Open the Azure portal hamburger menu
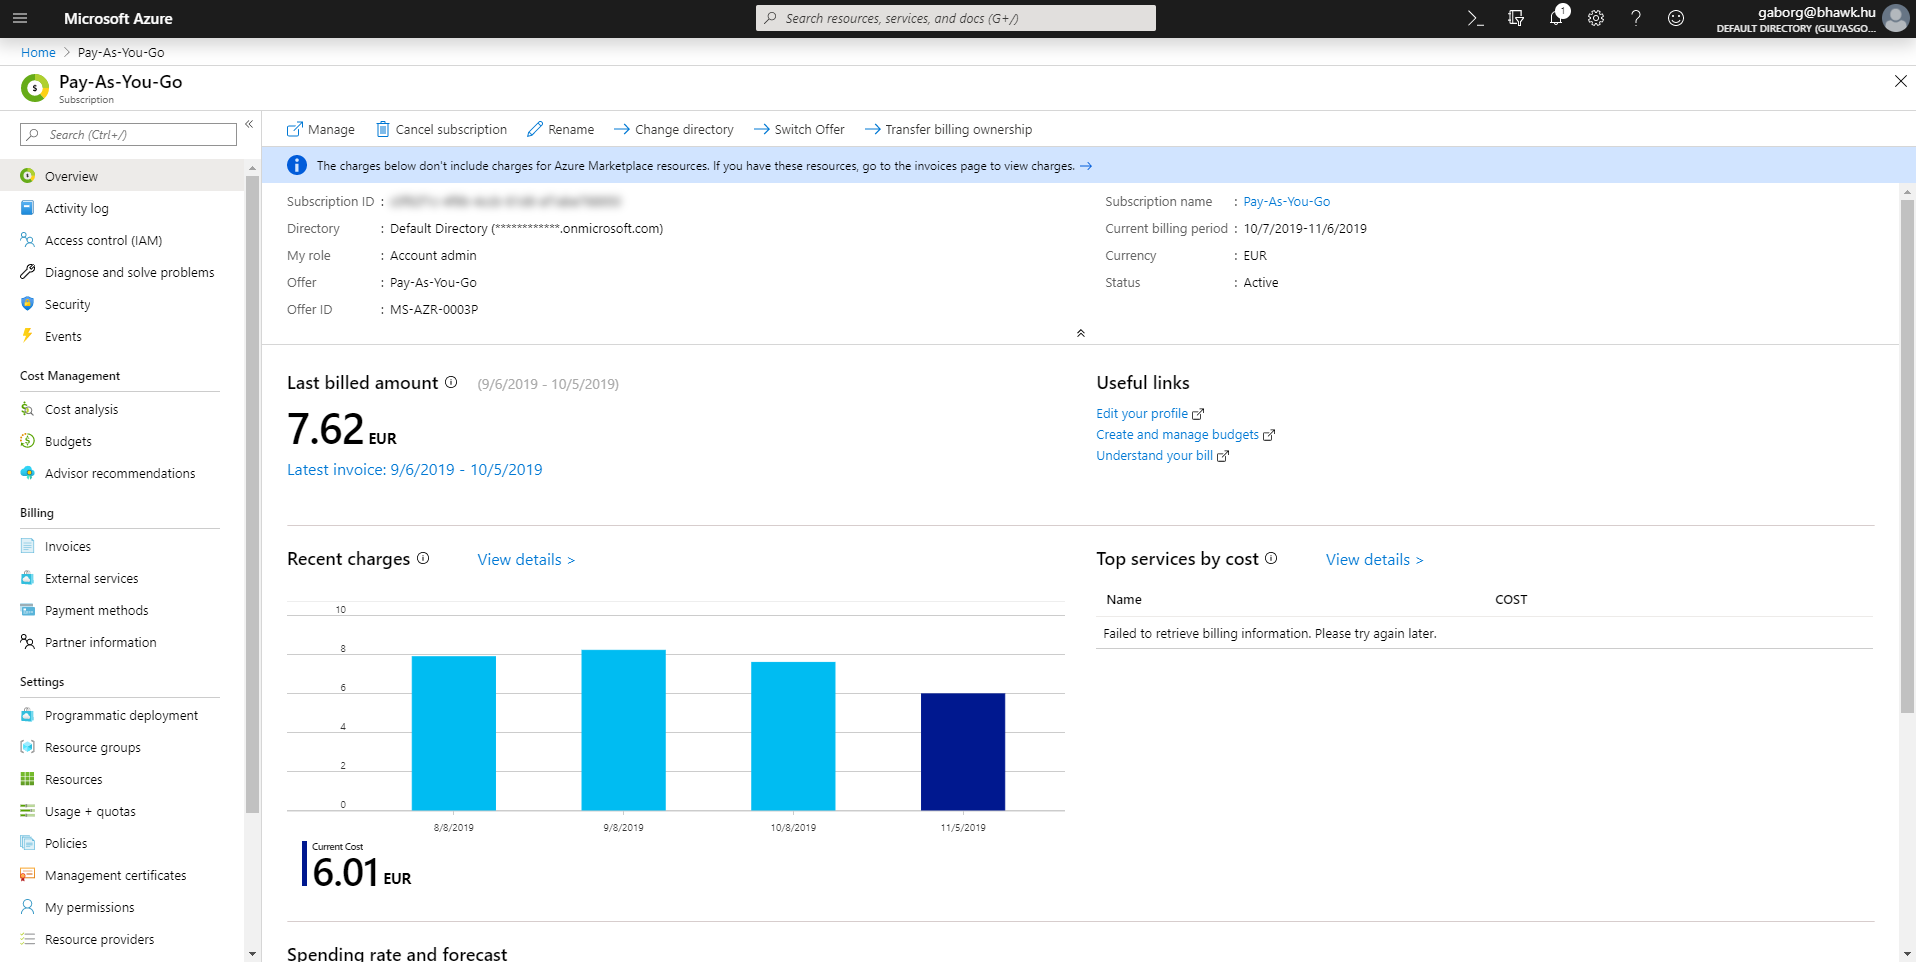The height and width of the screenshot is (962, 1916). click(20, 18)
